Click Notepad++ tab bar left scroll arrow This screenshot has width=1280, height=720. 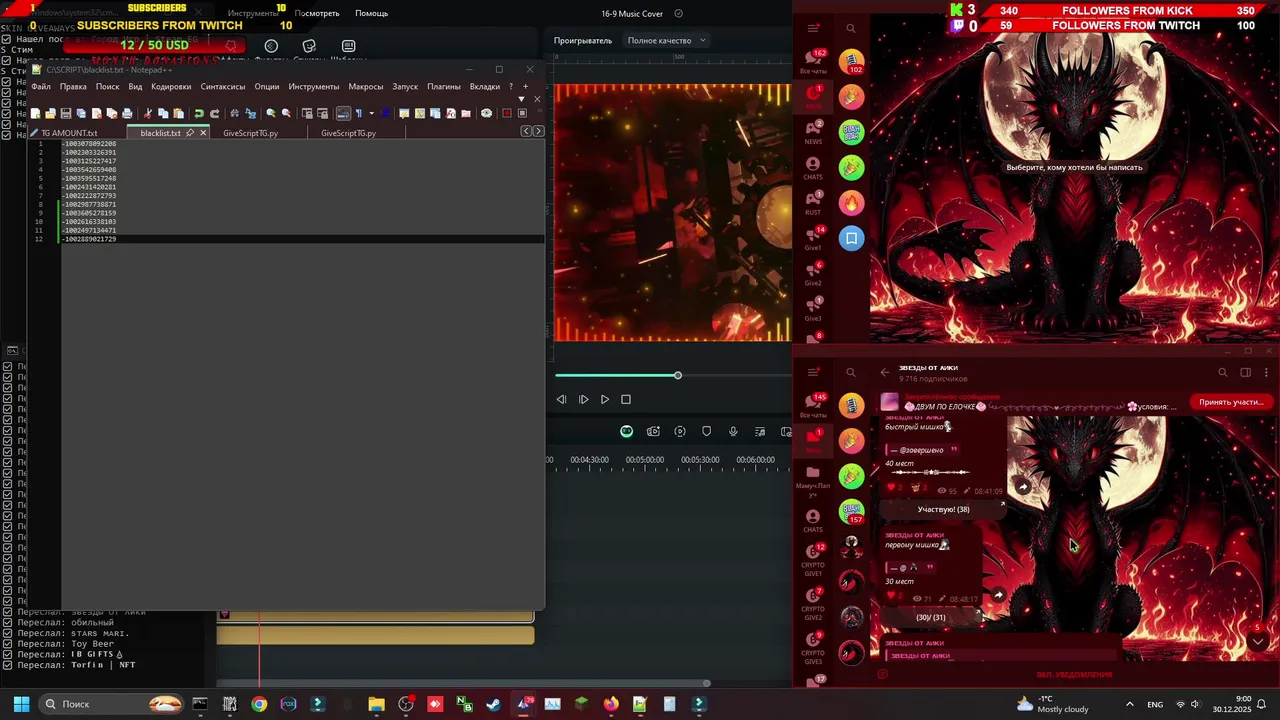click(x=526, y=131)
